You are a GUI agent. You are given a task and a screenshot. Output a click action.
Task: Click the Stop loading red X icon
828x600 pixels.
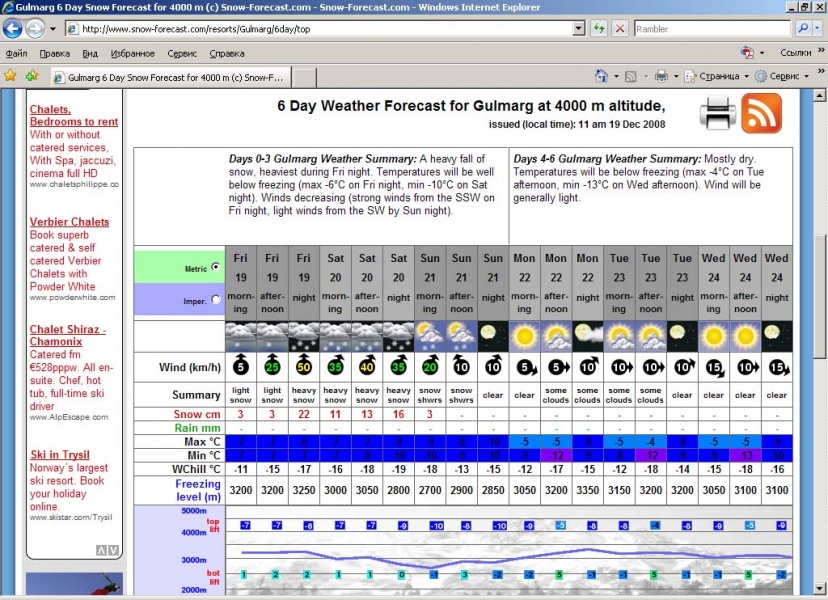[x=620, y=29]
